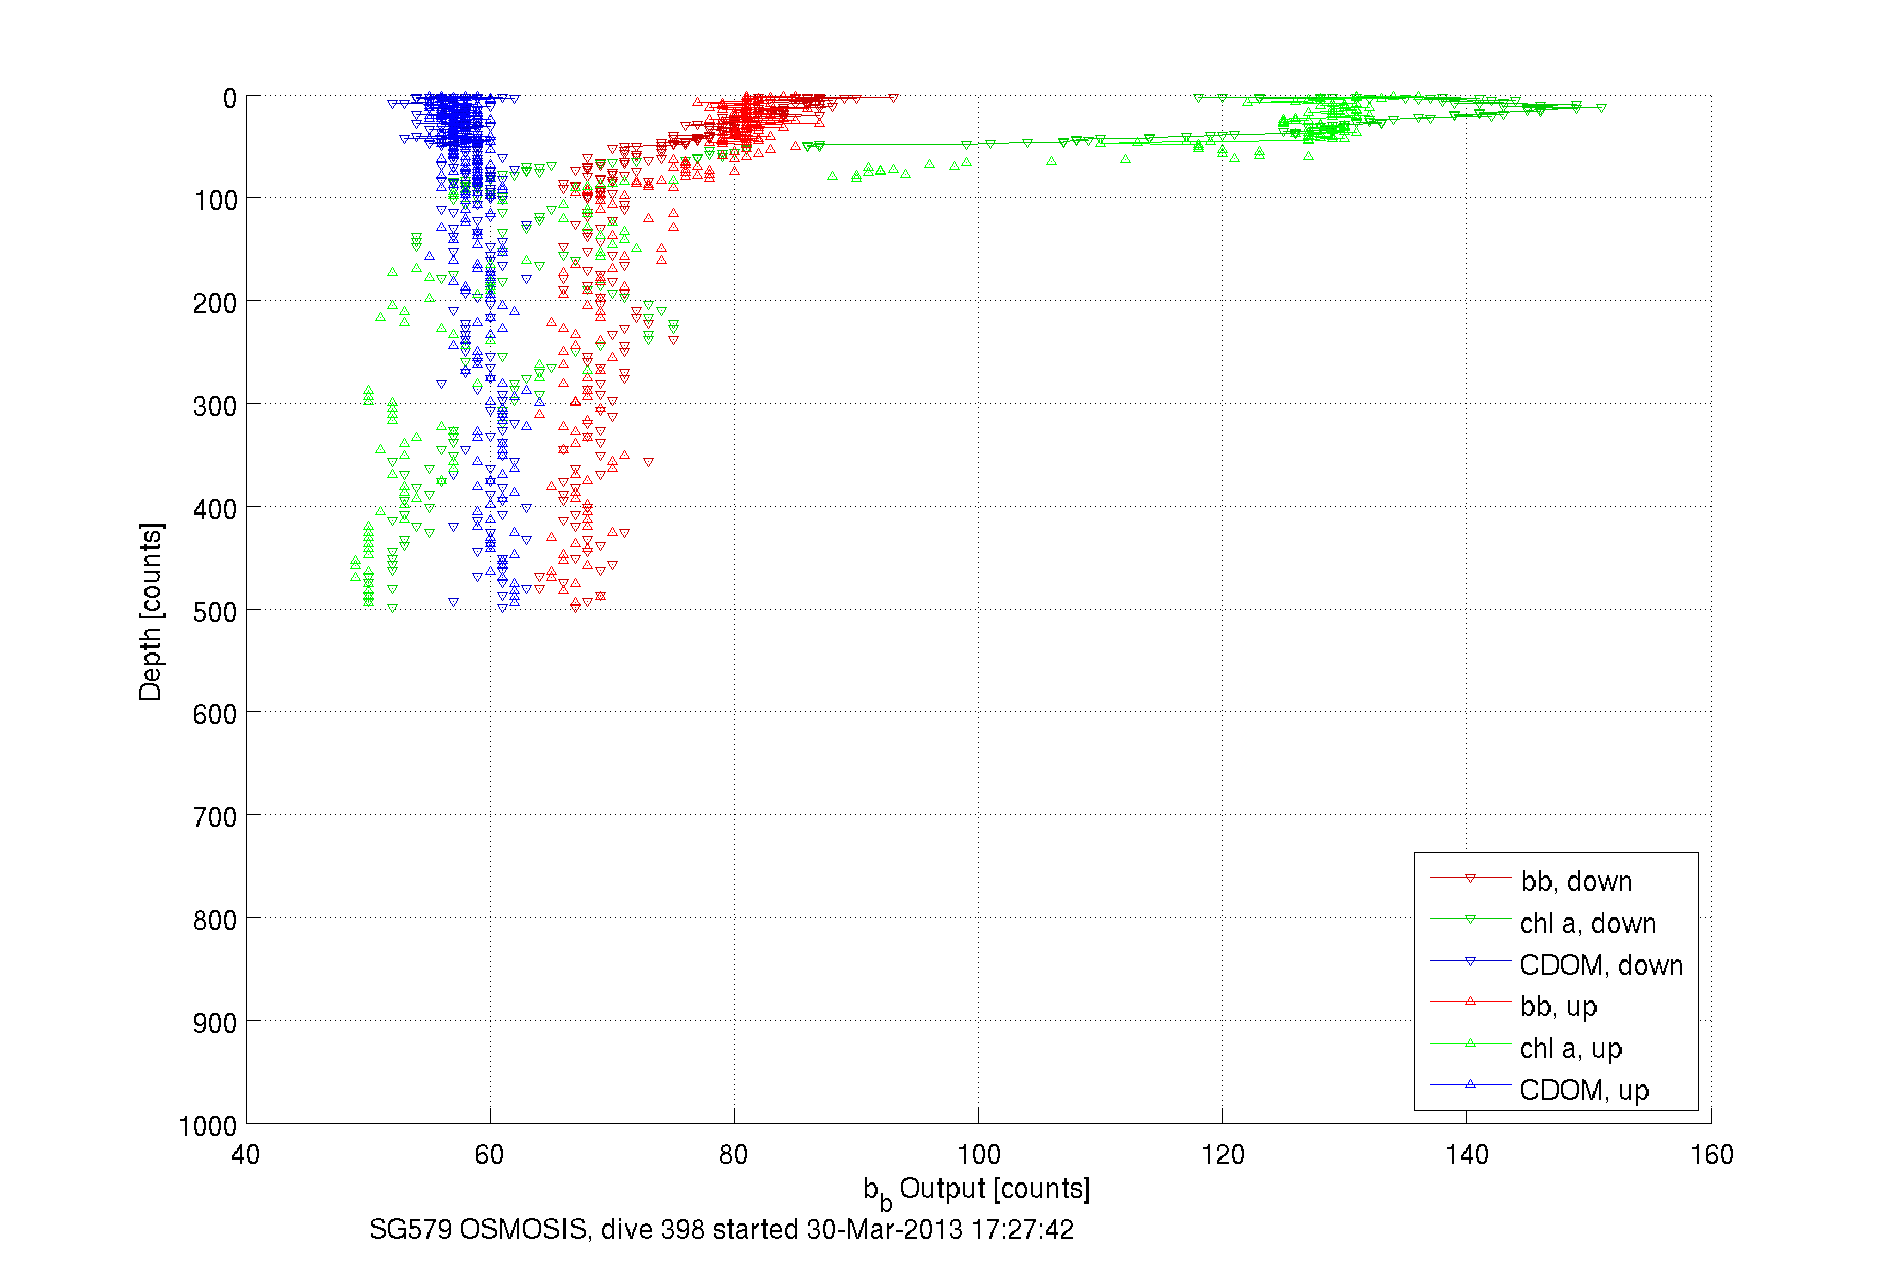Click the x-axis tick label 100
This screenshot has width=1891, height=1262.
click(x=978, y=1155)
